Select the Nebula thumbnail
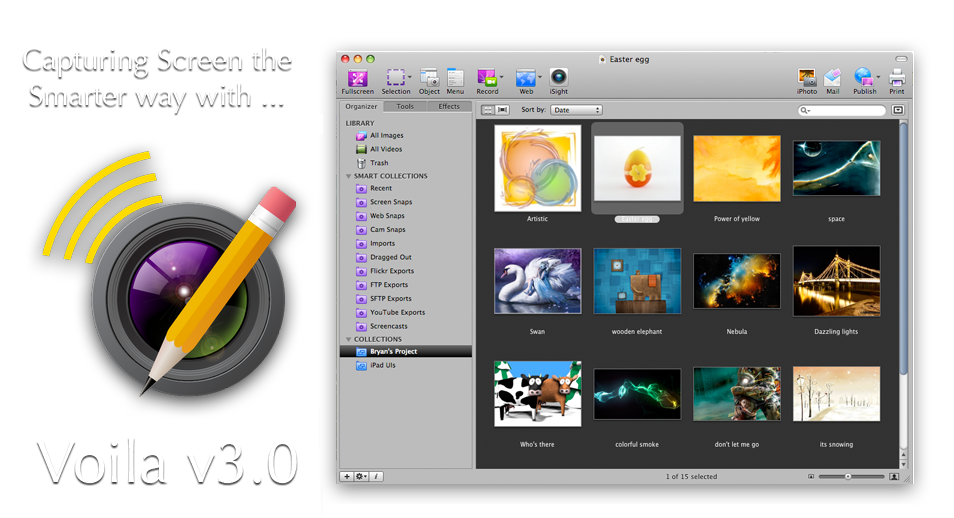 (x=737, y=281)
